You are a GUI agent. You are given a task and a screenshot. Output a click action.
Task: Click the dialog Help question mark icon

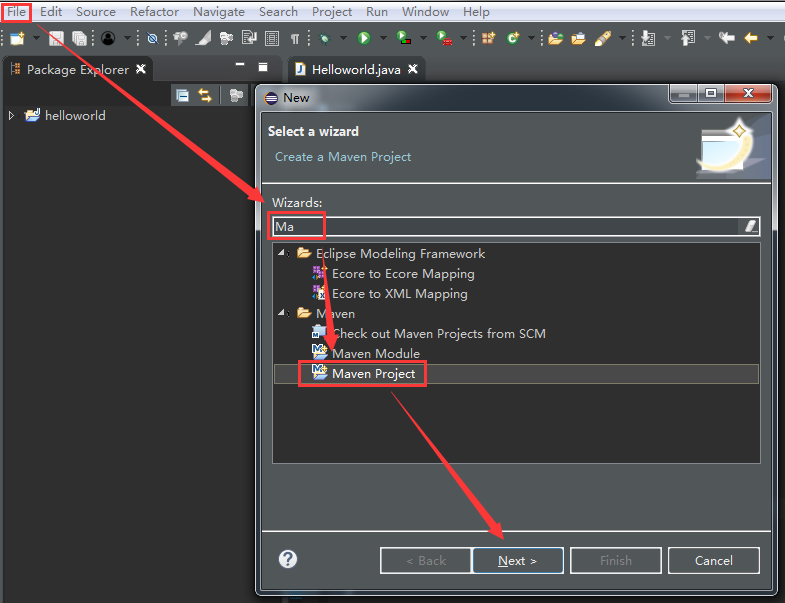pyautogui.click(x=288, y=559)
